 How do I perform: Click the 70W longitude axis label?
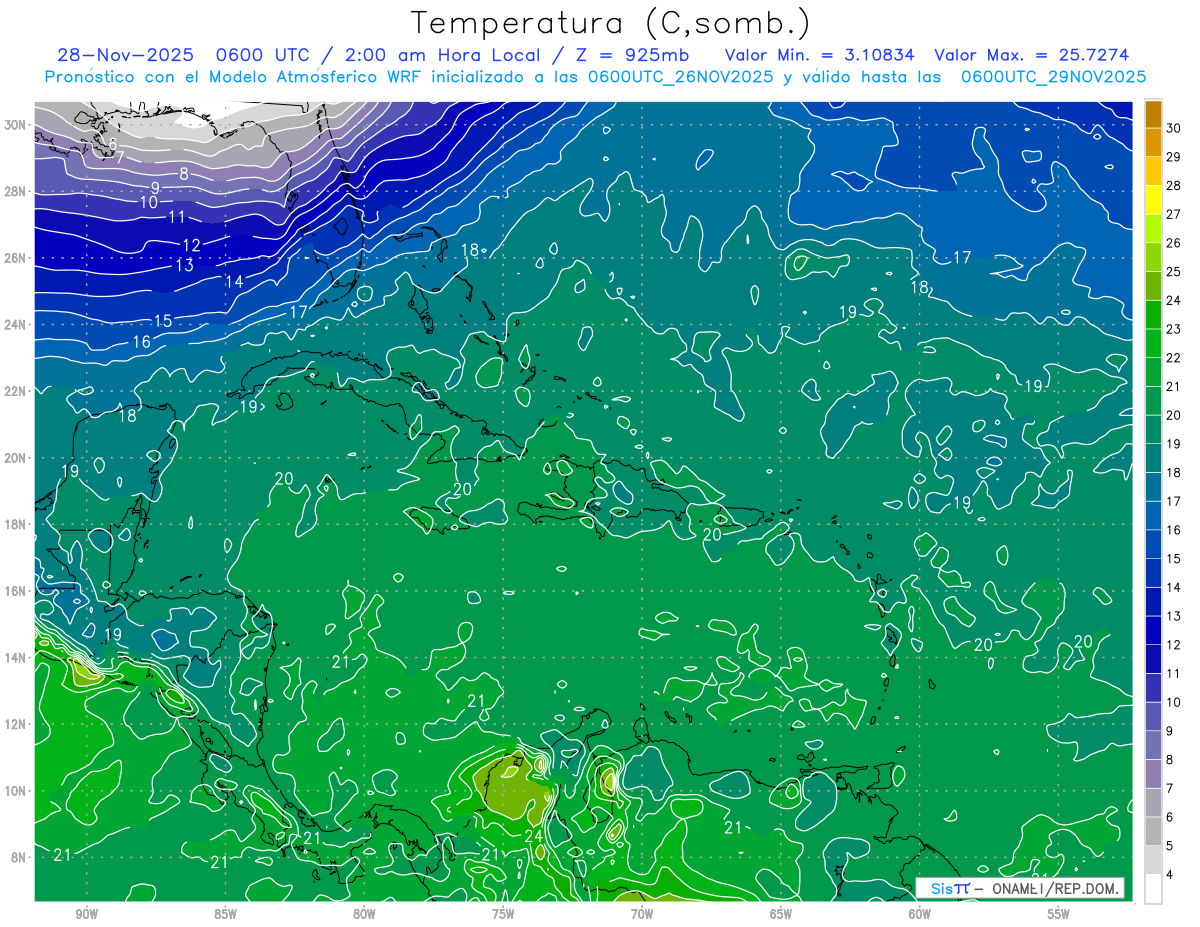point(642,914)
